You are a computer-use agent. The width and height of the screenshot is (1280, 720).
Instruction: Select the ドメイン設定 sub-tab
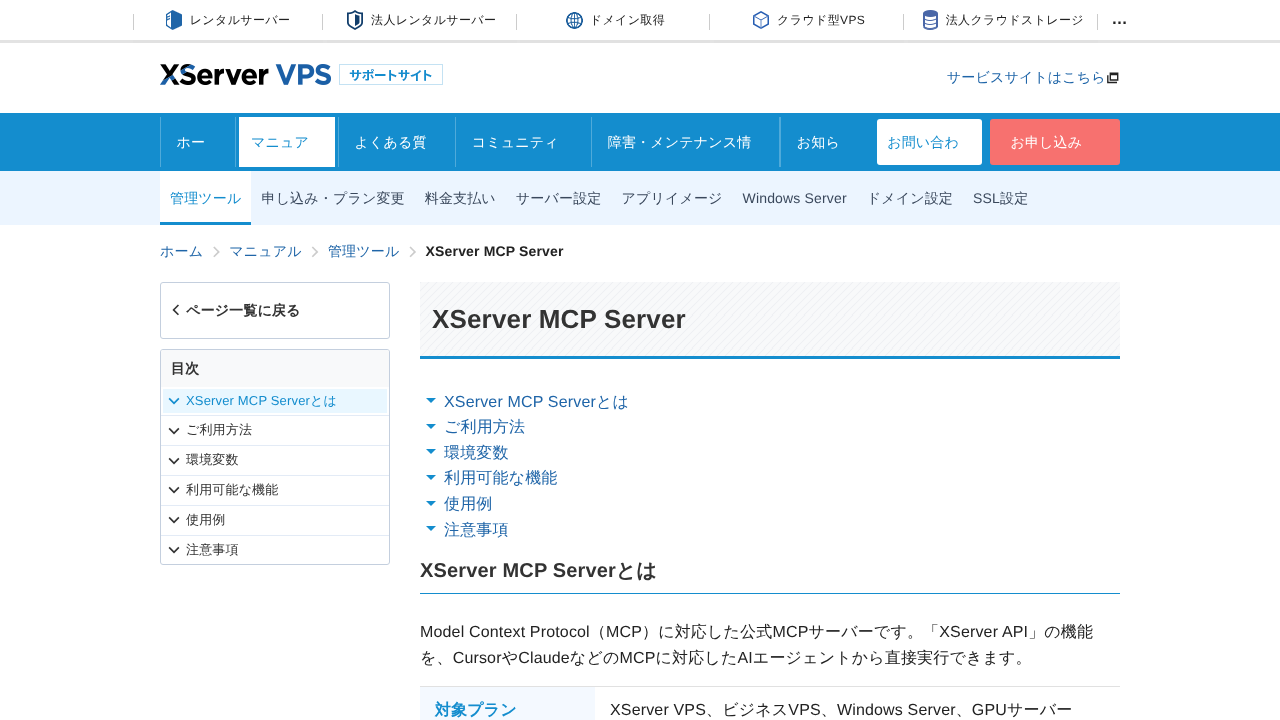coord(910,198)
